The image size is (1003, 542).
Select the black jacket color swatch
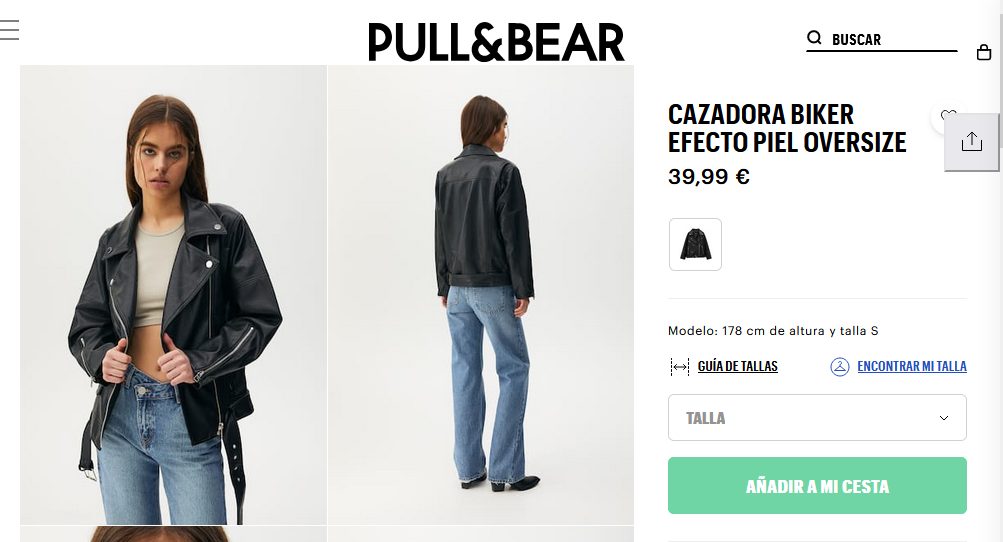[x=695, y=244]
